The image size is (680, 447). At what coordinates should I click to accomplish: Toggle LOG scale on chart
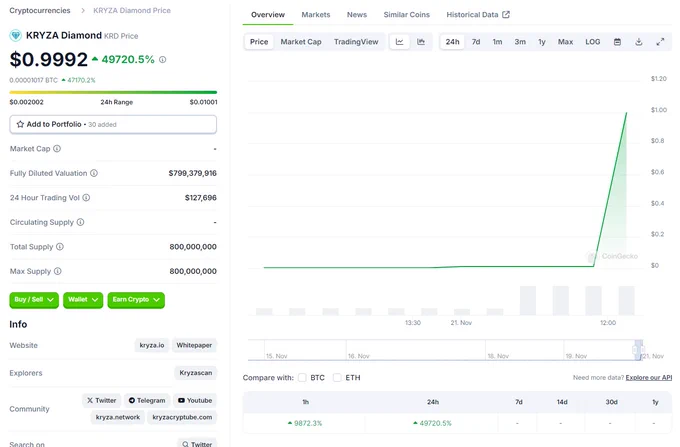(x=592, y=42)
